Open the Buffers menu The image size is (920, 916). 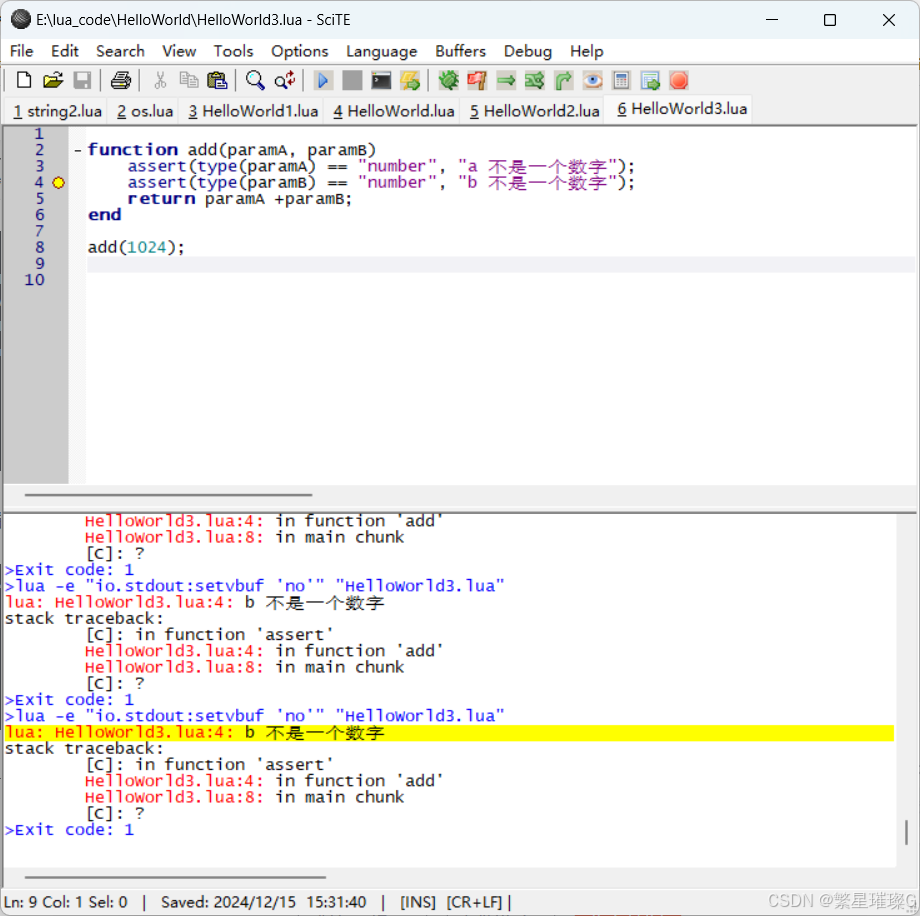click(x=461, y=52)
